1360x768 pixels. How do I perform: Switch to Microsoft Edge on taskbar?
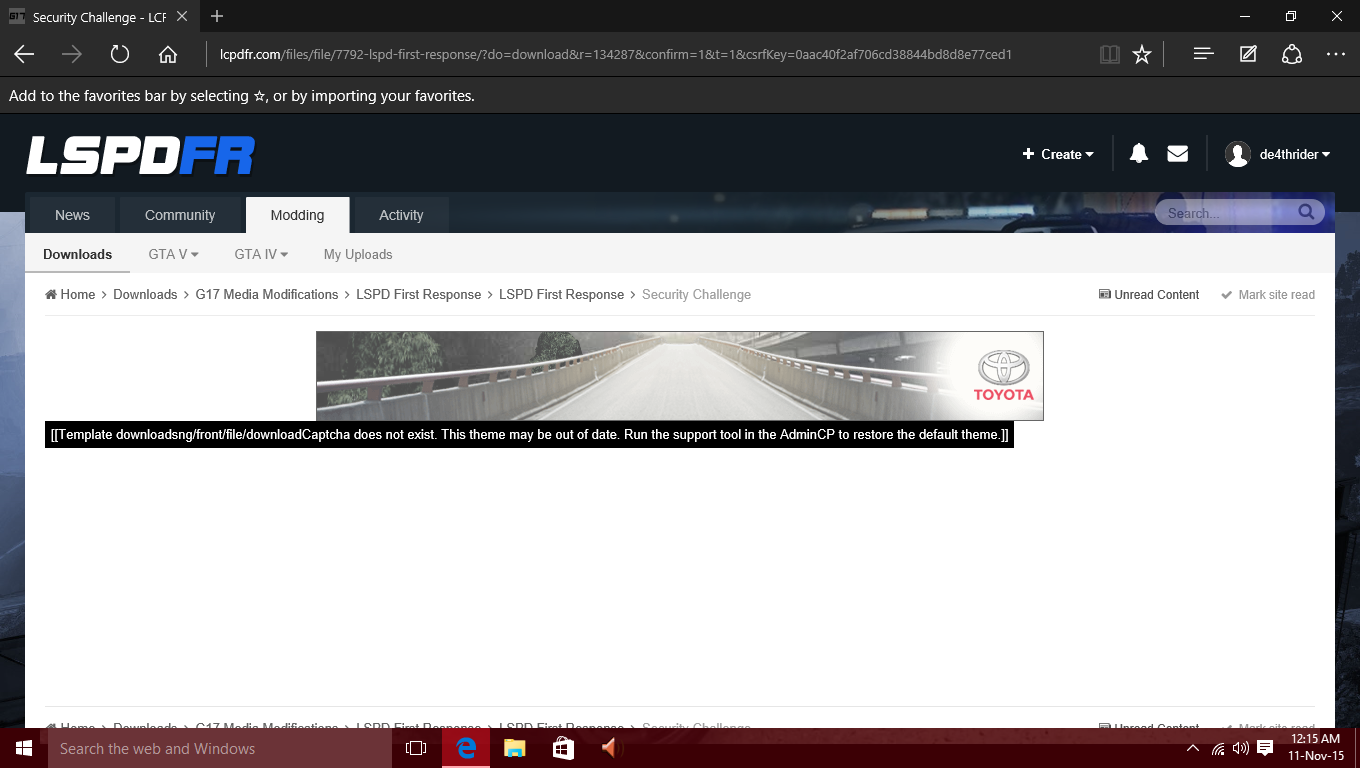(465, 748)
